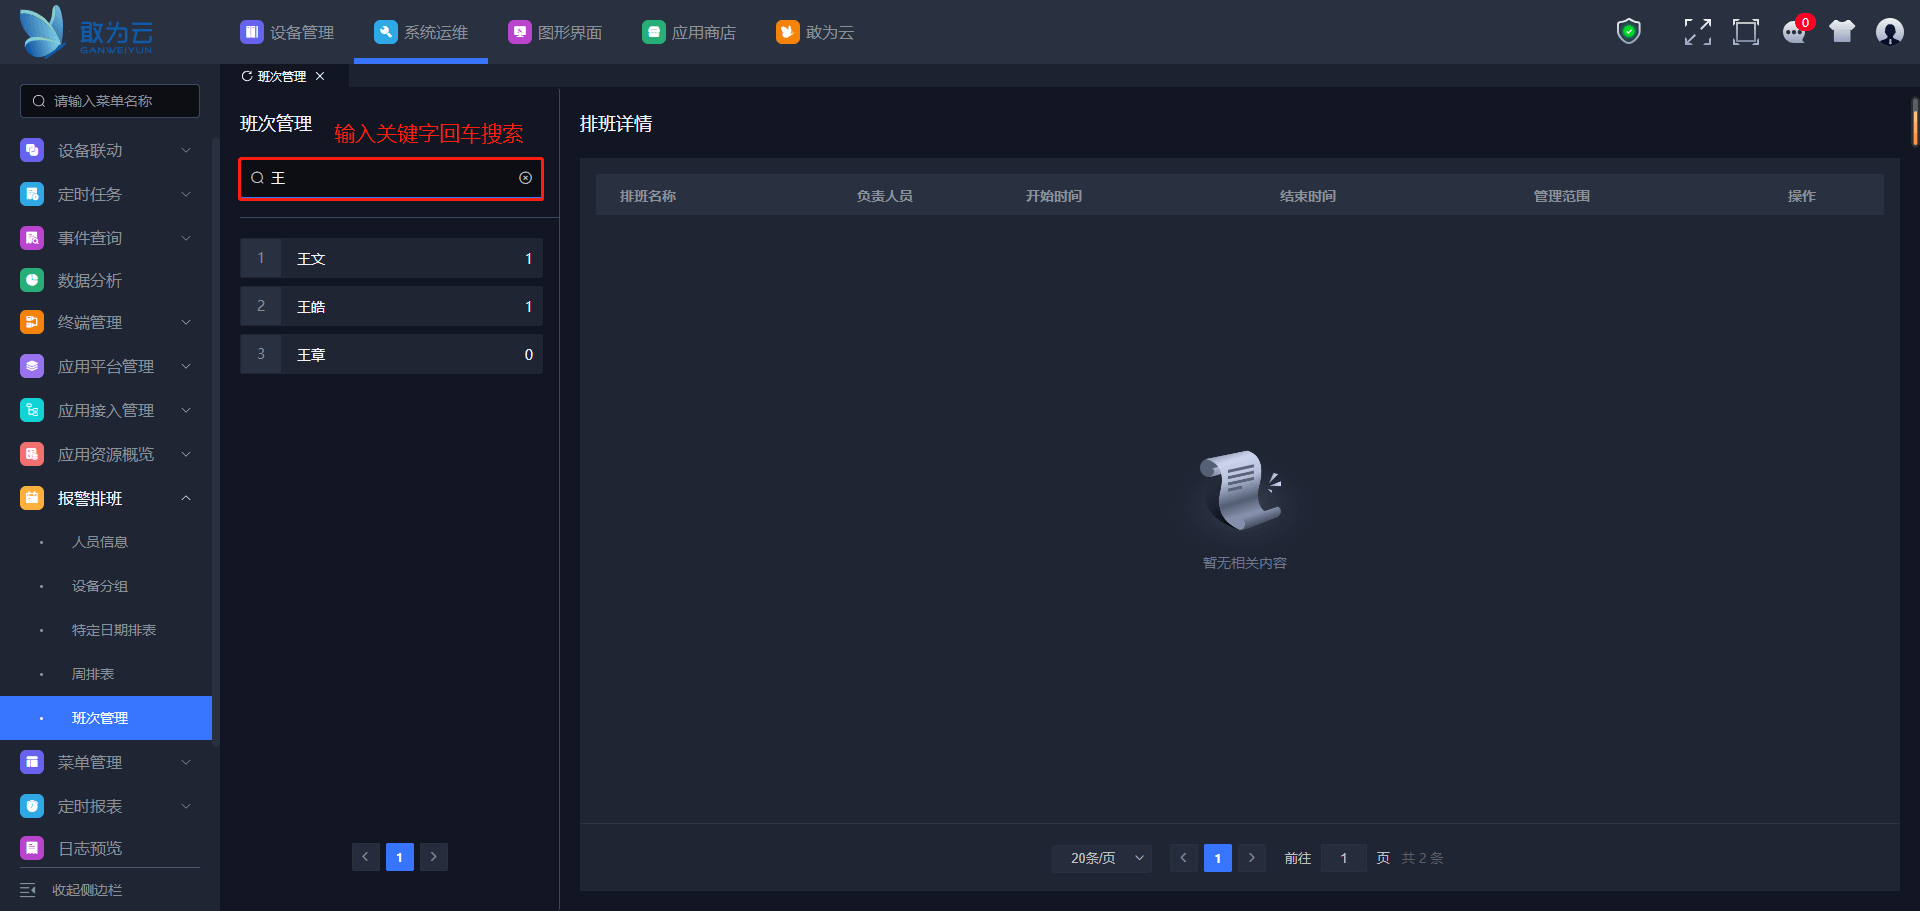The width and height of the screenshot is (1920, 911).
Task: Go to previous page in 排班详情 table
Action: (1184, 858)
